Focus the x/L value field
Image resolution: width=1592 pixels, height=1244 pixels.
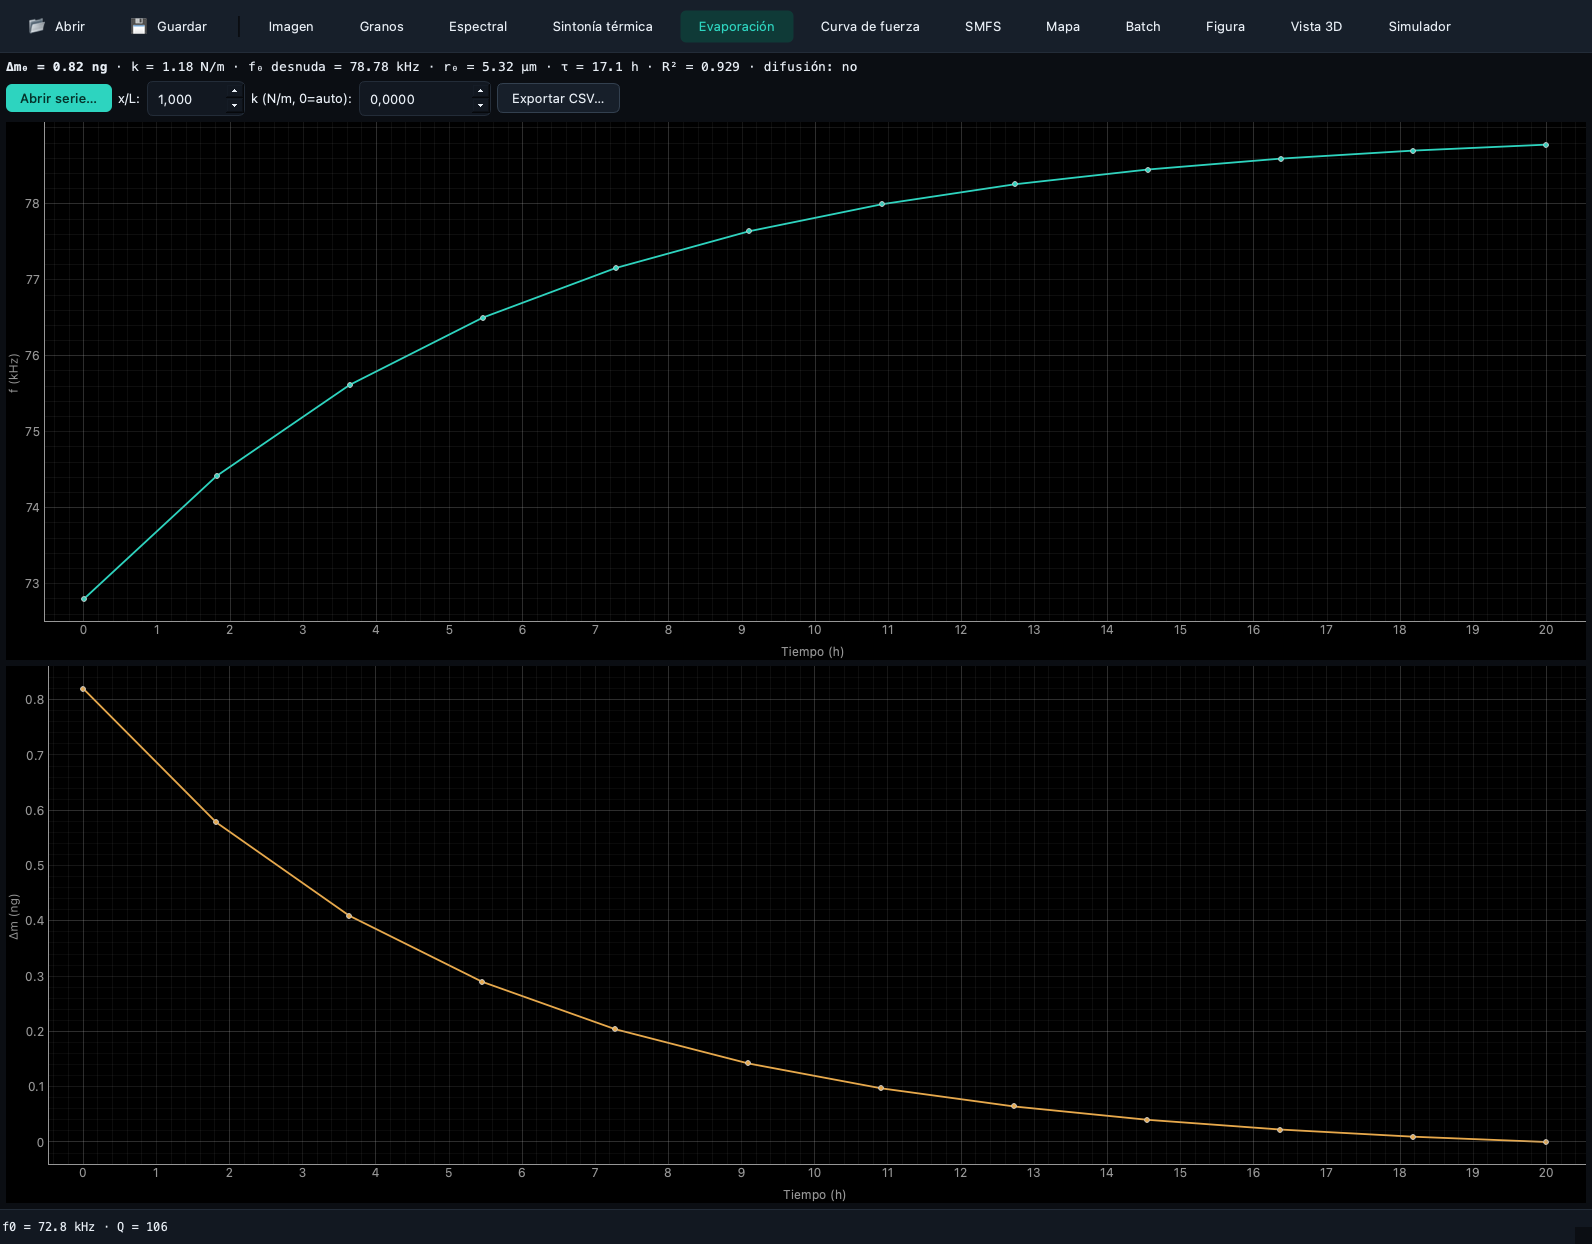(x=187, y=99)
